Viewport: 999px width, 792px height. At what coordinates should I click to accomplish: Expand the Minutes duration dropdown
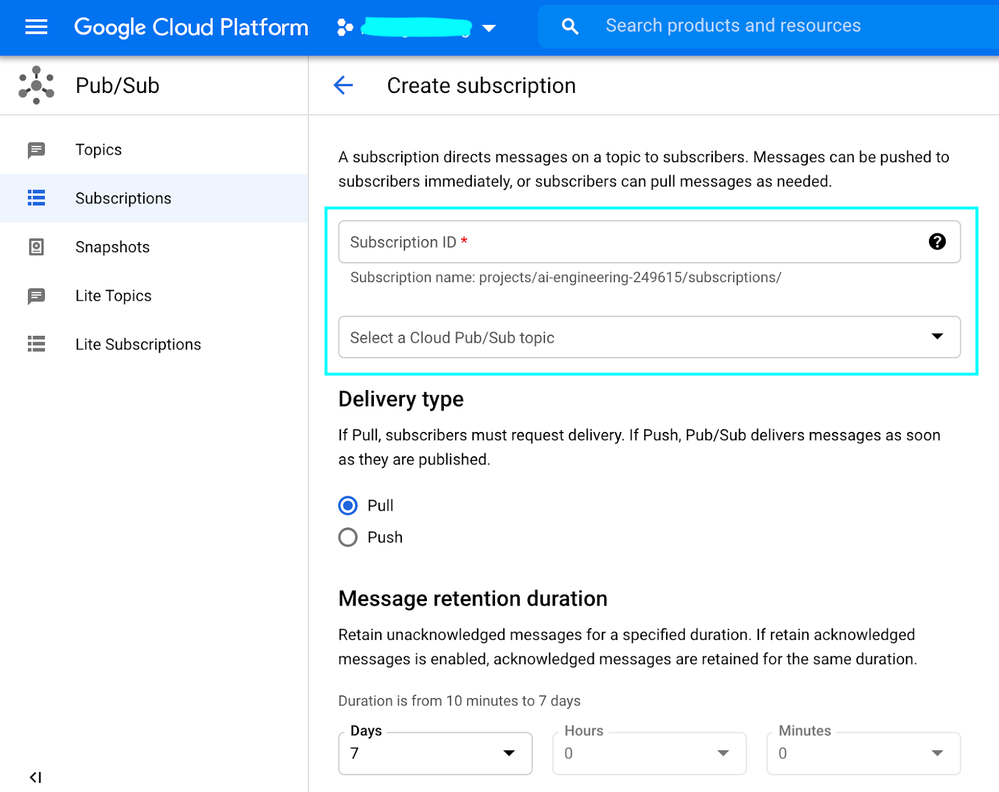pos(863,753)
